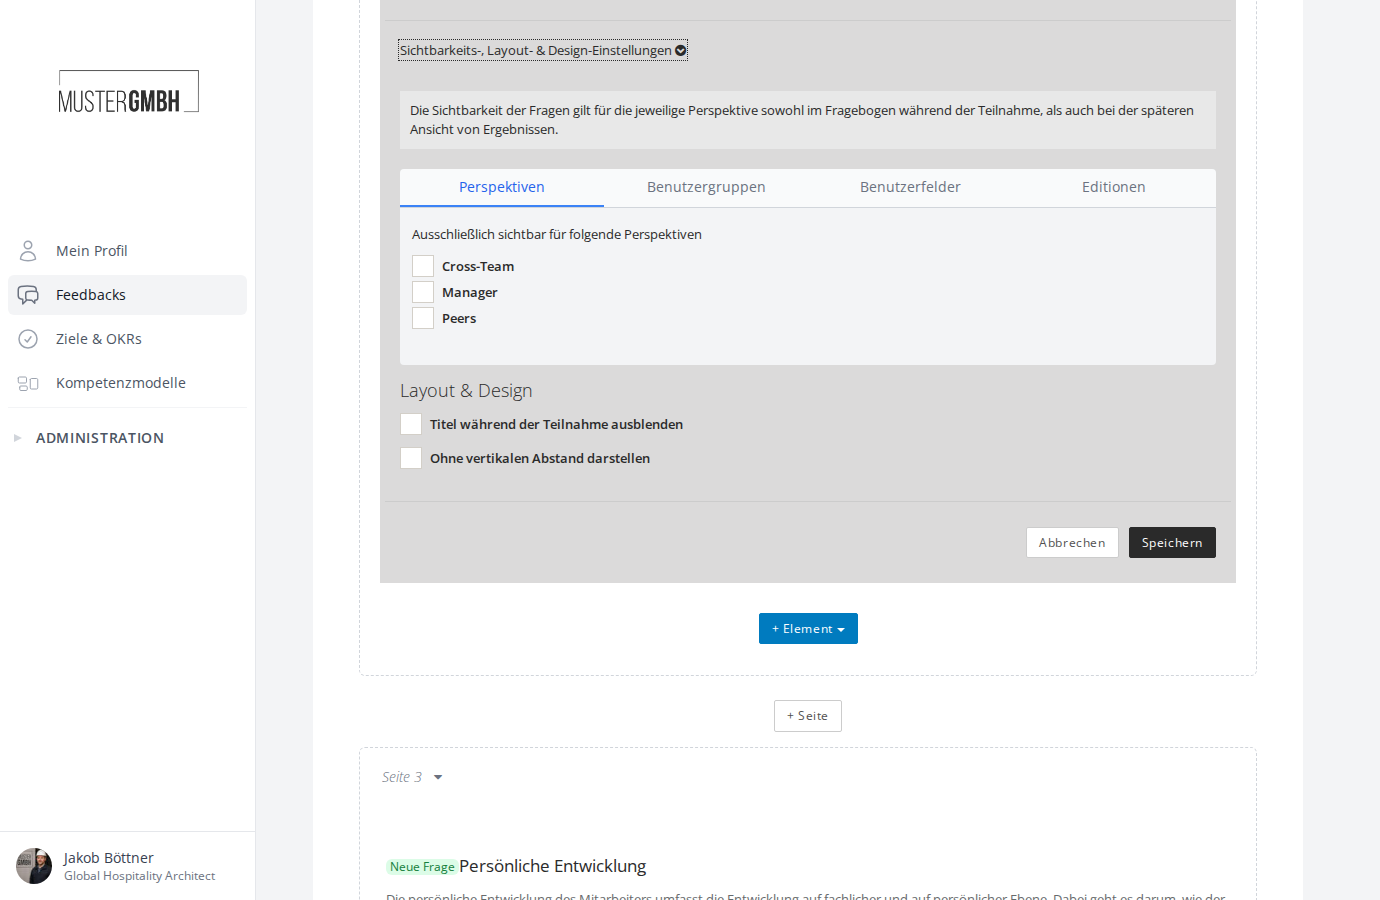Go to Ziele & OKRs
Screen dimensions: 1380x900
[127, 339]
